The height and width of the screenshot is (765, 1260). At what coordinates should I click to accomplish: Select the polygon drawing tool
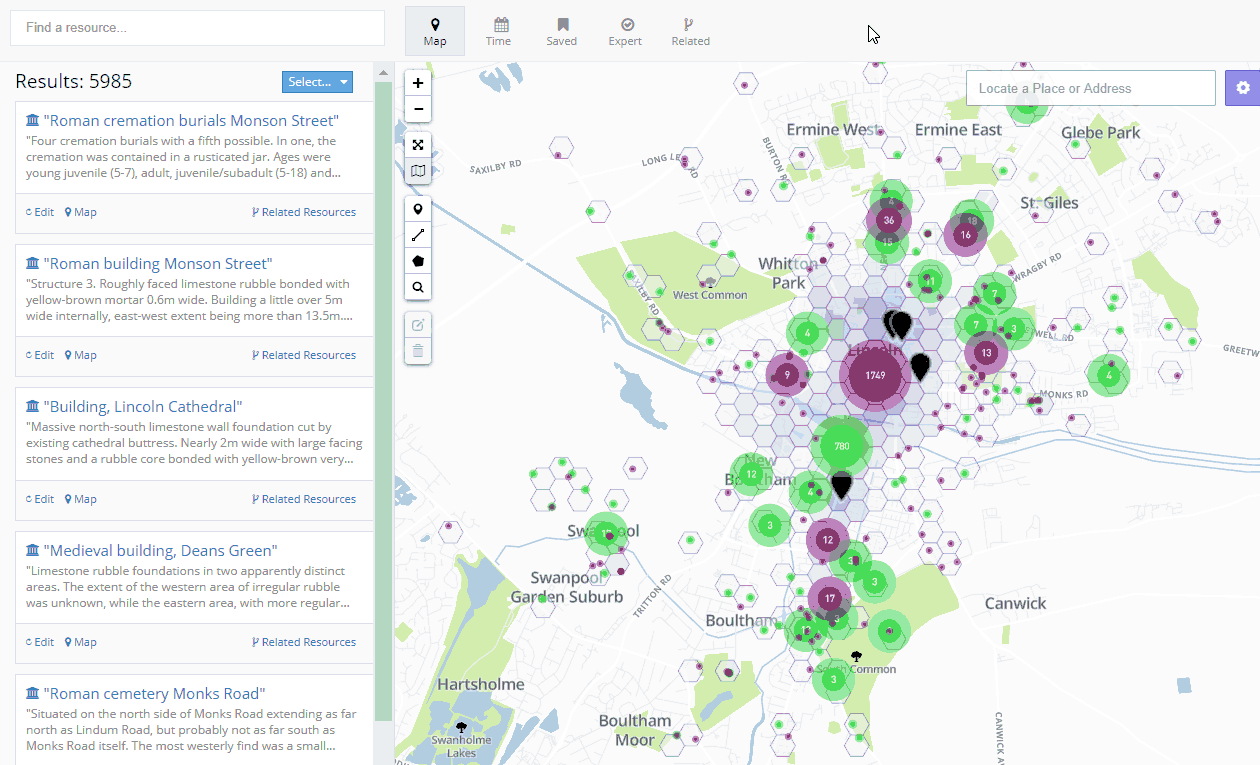tap(418, 261)
